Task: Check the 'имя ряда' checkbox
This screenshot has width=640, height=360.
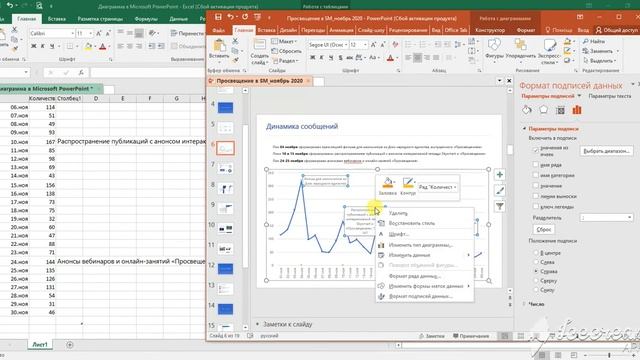Action: [536, 164]
